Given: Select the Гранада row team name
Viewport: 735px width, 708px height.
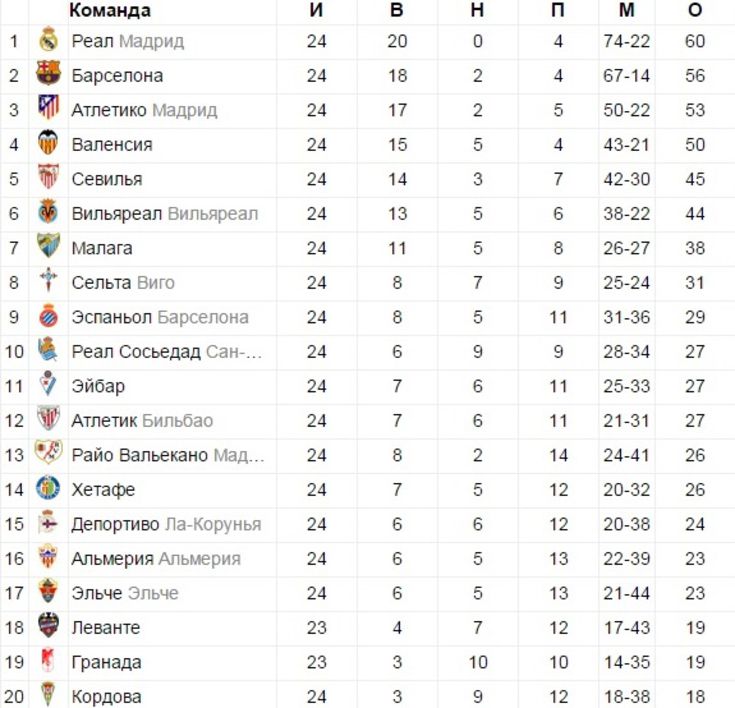Looking at the screenshot, I should click(106, 663).
